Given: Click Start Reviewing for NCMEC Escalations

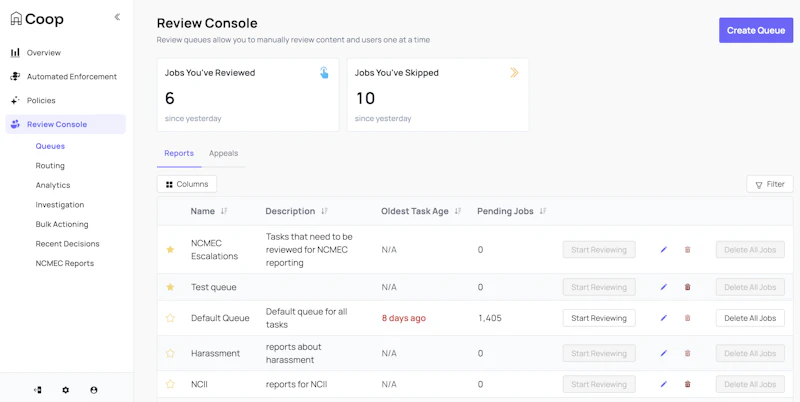Looking at the screenshot, I should (x=599, y=249).
